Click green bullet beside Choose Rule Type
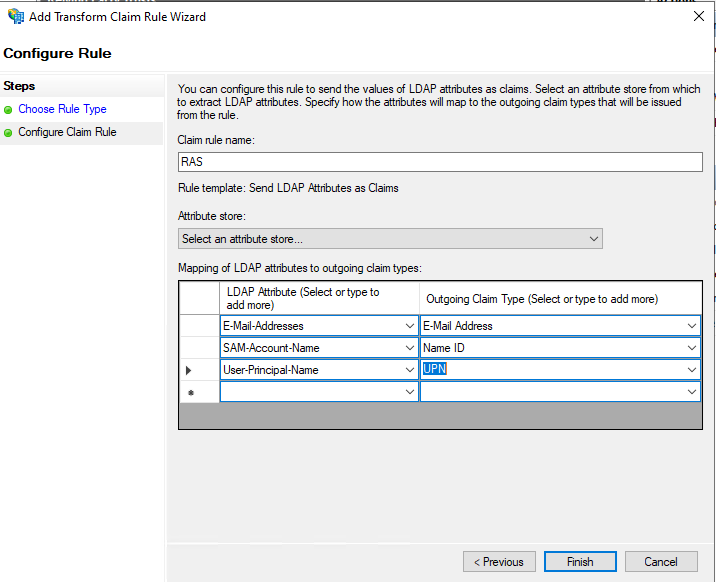Screen dimensions: 716x582 (8, 110)
